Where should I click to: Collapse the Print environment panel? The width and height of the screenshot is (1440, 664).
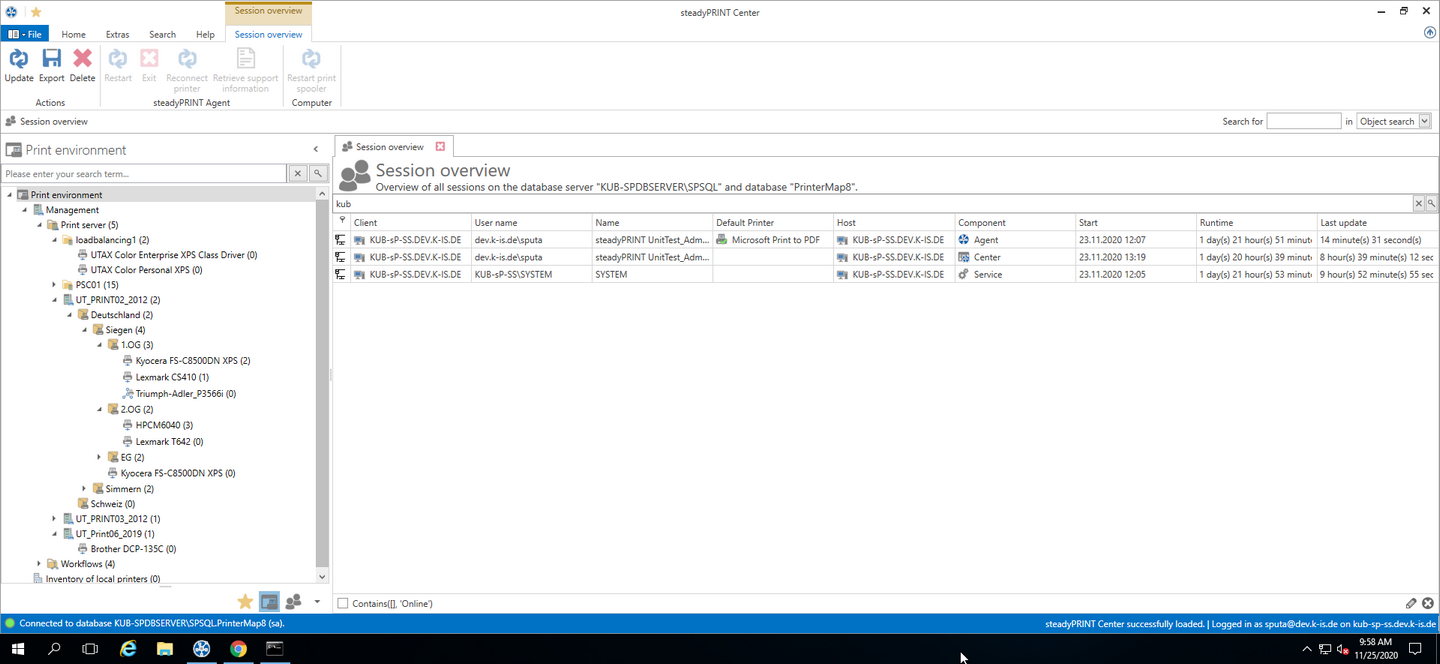point(316,150)
